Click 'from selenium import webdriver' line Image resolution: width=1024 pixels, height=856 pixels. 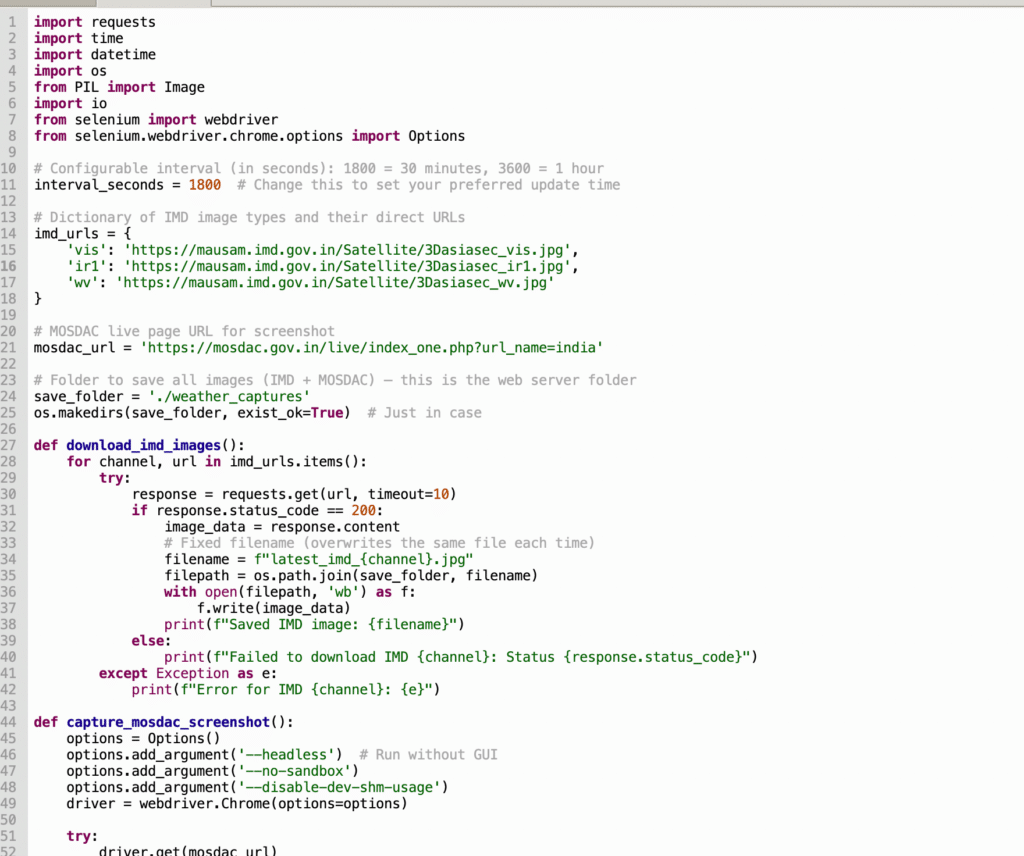coord(156,120)
